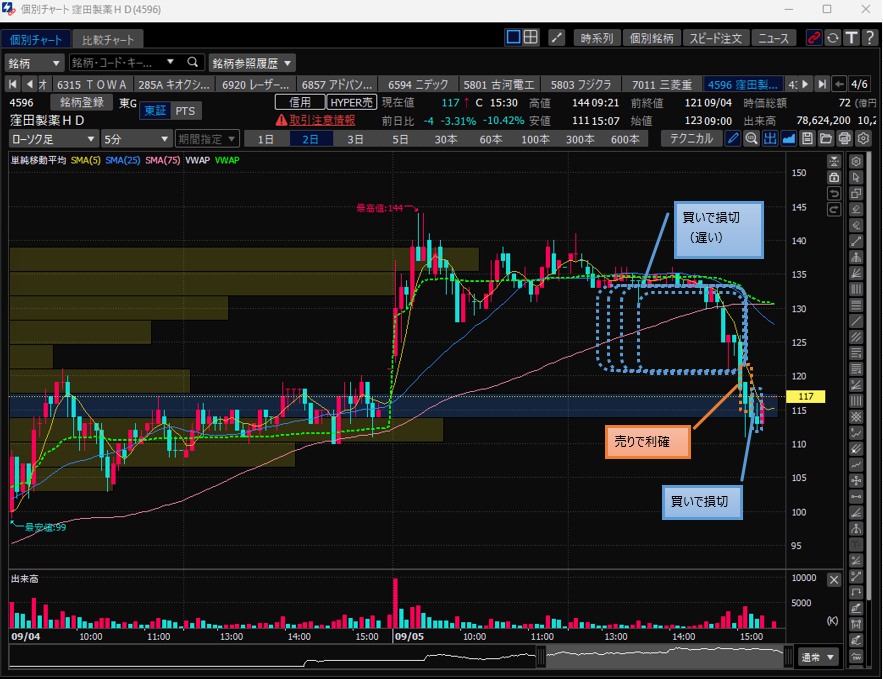Image resolution: width=883 pixels, height=679 pixels.
Task: Click the printer icon in chart toolbar
Action: coord(844,139)
